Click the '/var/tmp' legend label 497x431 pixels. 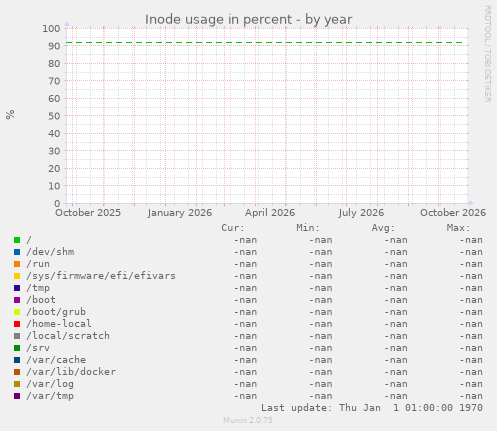(50, 396)
